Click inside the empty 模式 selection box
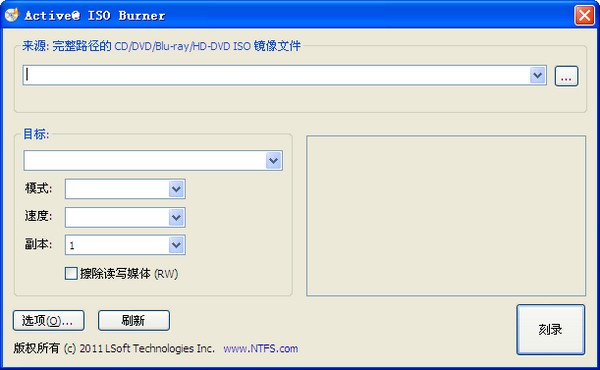This screenshot has height=370, width=600. [117, 189]
